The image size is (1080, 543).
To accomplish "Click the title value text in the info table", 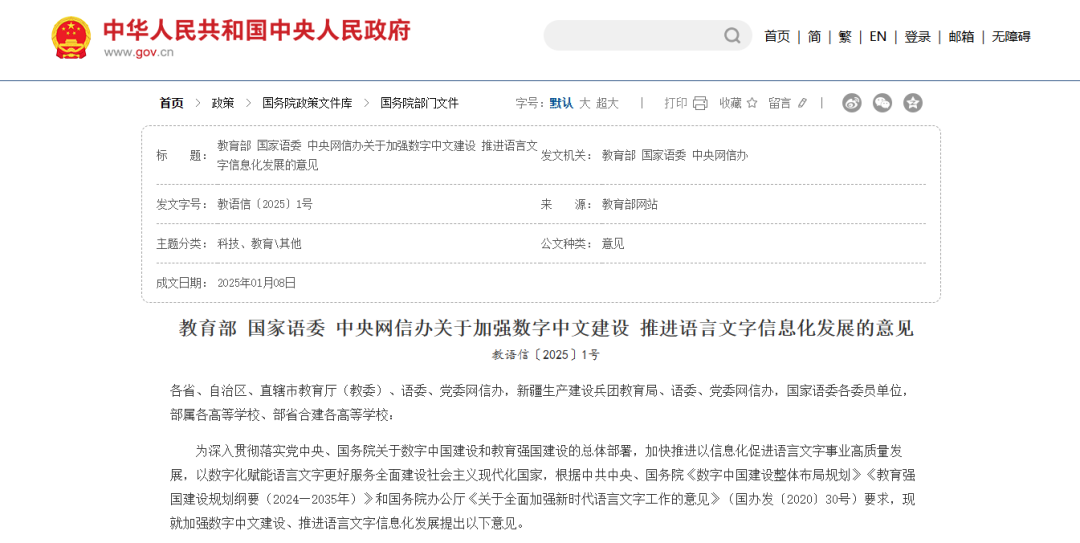I will (377, 156).
